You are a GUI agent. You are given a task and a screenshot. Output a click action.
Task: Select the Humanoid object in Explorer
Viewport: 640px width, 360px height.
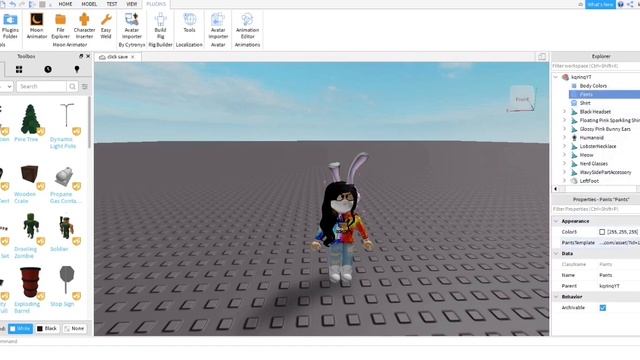[591, 138]
